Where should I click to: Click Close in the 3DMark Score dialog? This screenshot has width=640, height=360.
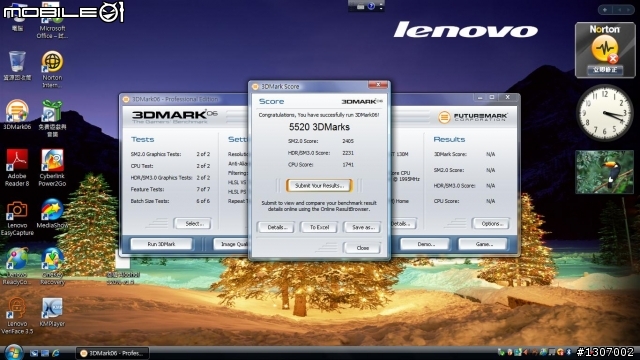click(x=362, y=248)
